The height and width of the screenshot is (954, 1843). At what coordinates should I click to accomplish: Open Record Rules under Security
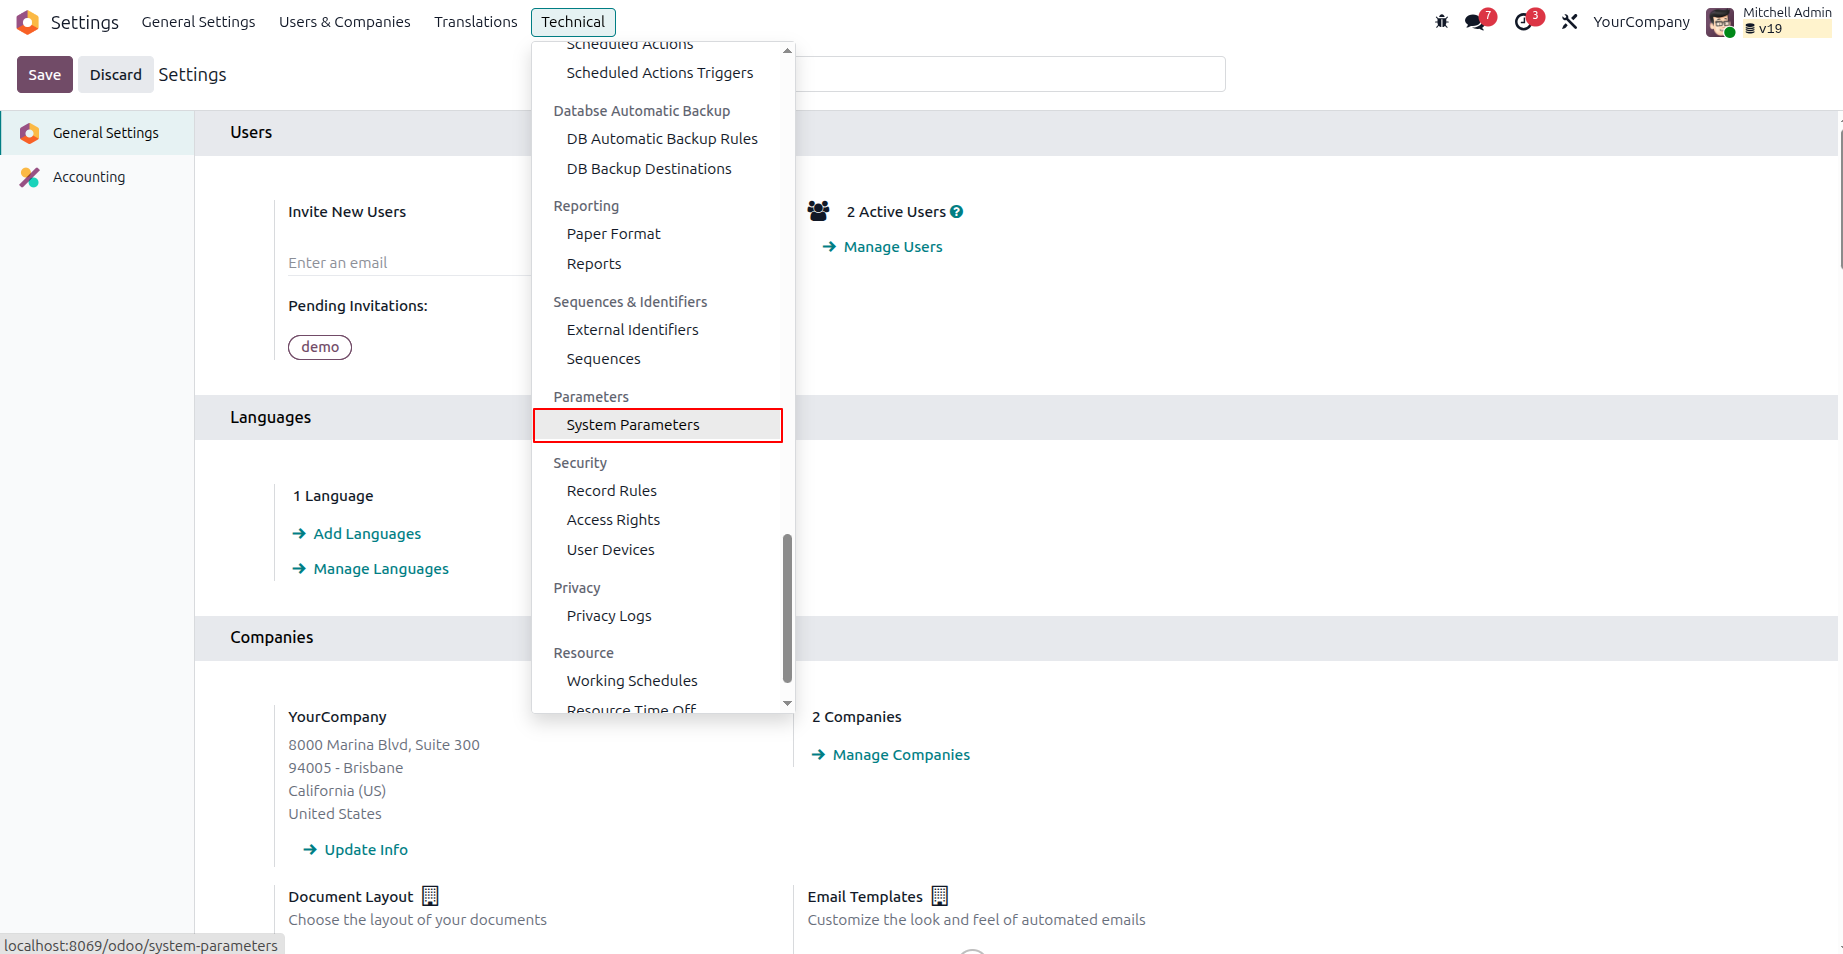612,491
